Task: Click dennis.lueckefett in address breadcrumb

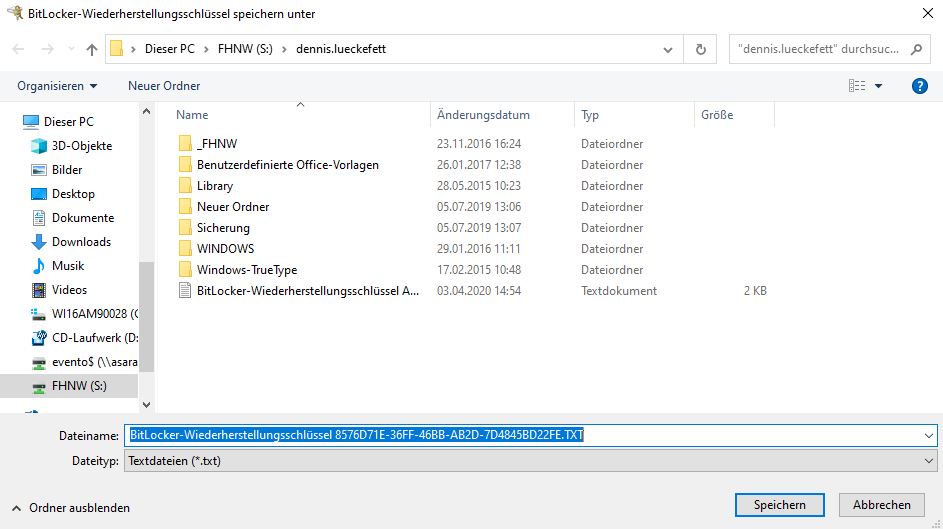Action: click(341, 49)
